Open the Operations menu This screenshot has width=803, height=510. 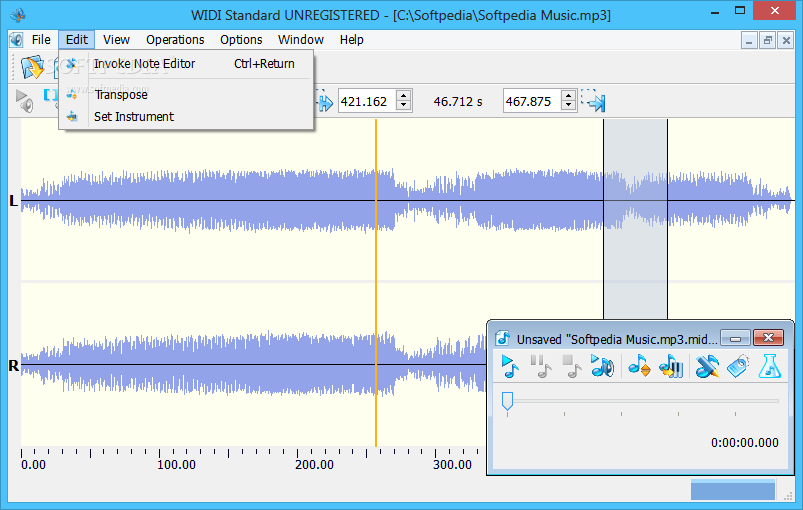(x=175, y=39)
